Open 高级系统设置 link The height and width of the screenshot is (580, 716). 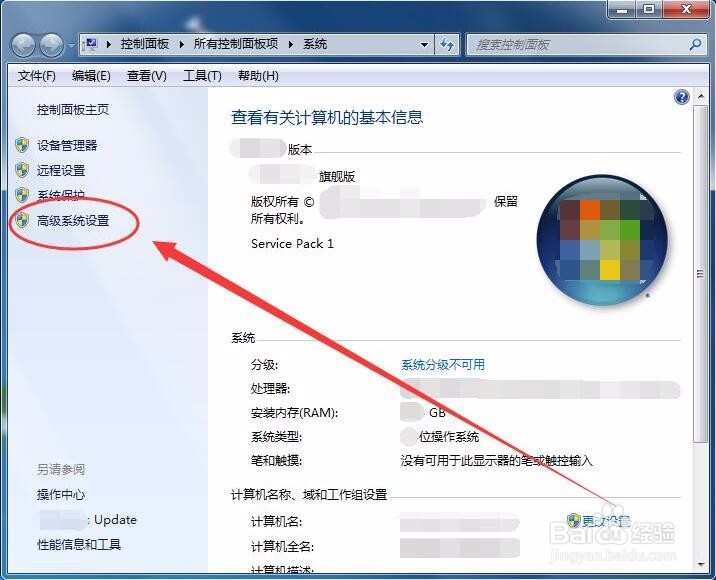click(73, 221)
